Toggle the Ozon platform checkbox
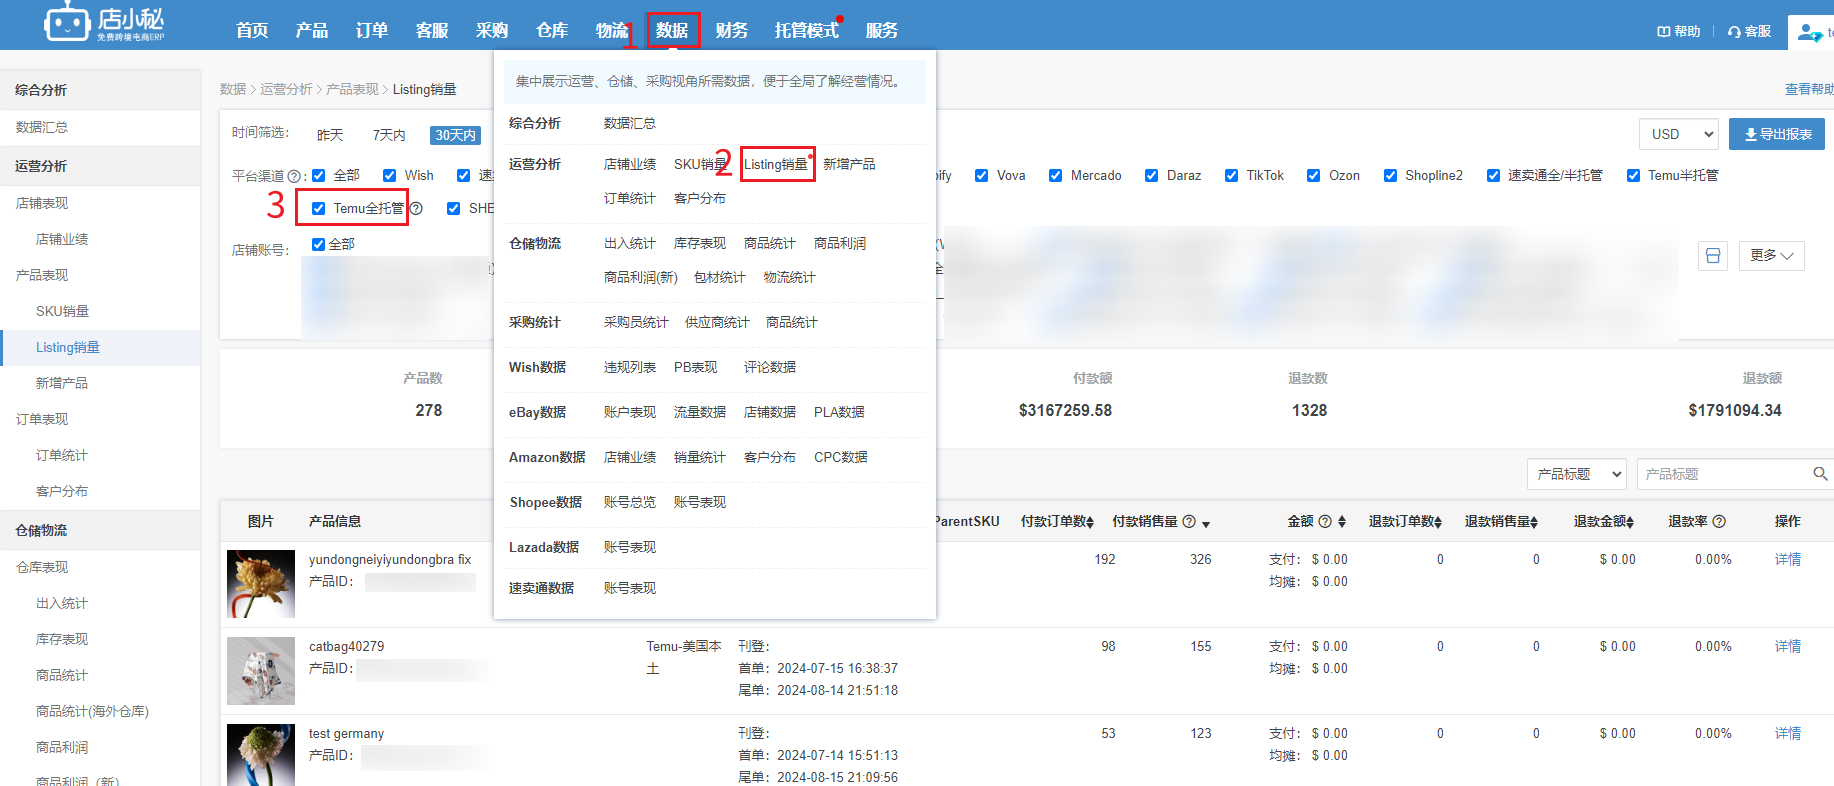The width and height of the screenshot is (1834, 786). (x=1314, y=176)
